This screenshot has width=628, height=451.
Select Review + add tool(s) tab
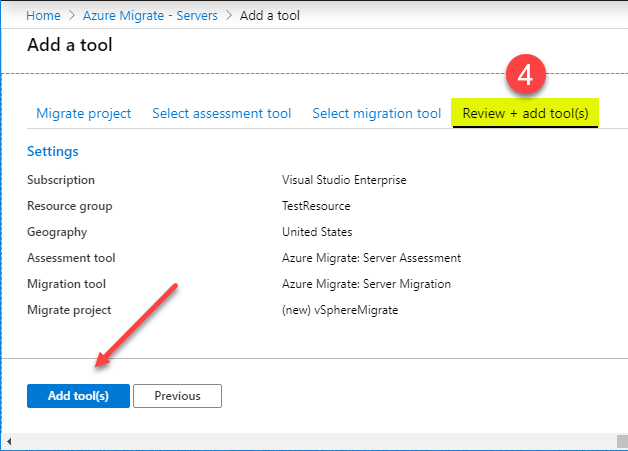(525, 113)
